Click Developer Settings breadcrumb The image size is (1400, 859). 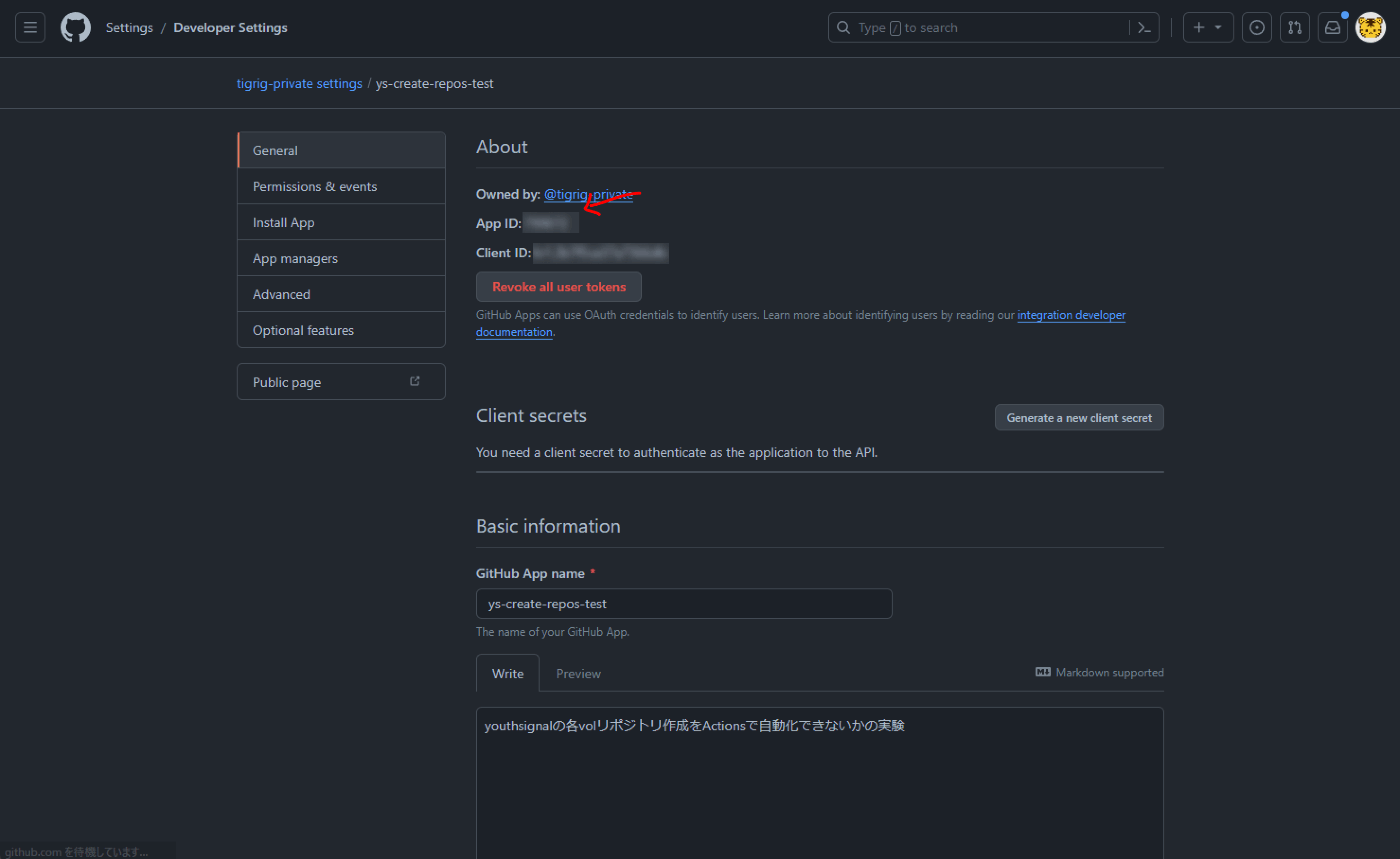point(230,28)
